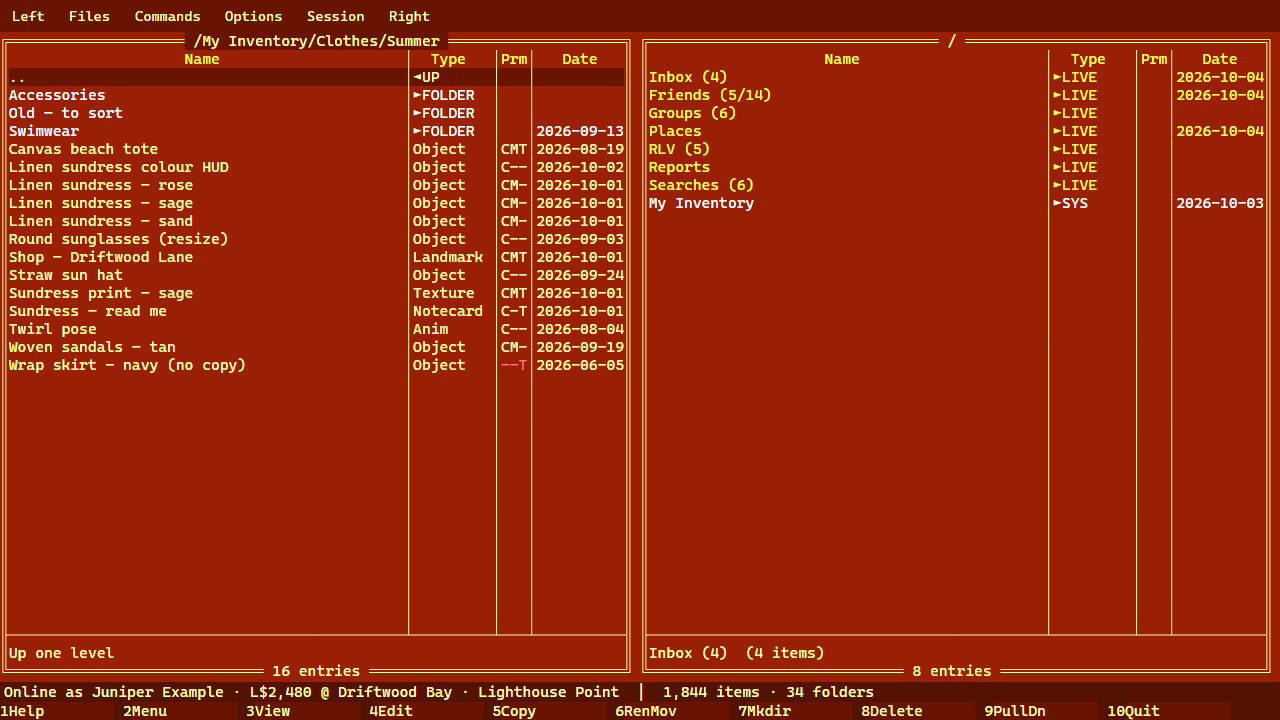Viewport: 1280px width, 720px height.
Task: Select 'Sundress print - sage' texture
Action: point(316,293)
